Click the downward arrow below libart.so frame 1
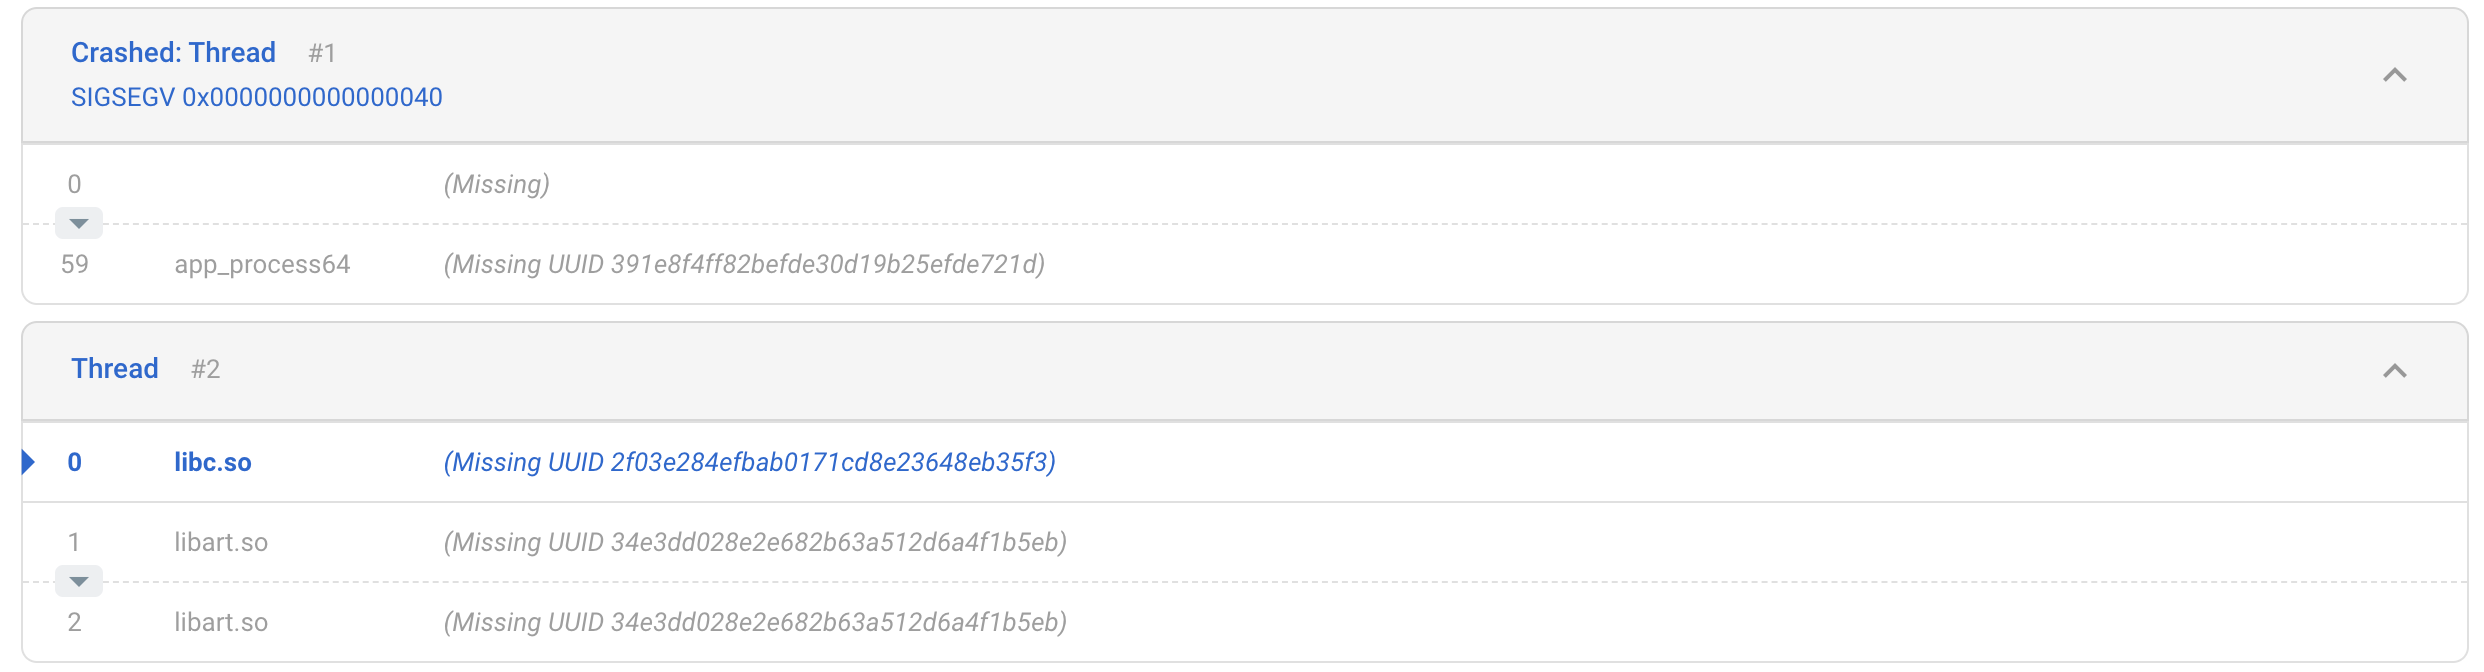The width and height of the screenshot is (2484, 672). coord(79,580)
